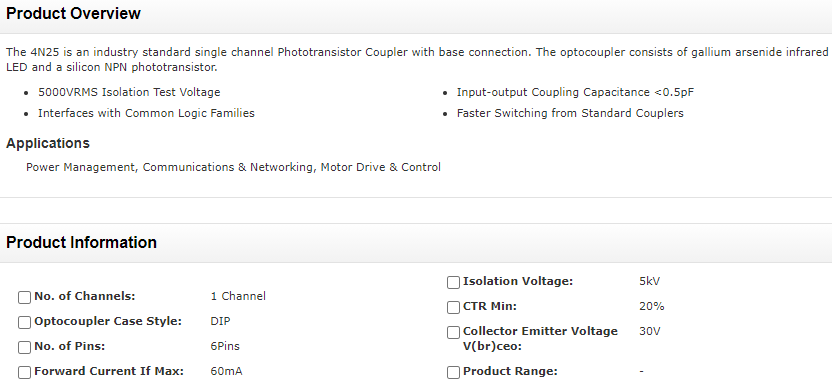Click the DIP case style value
Screen dimensions: 832x389
(220, 321)
